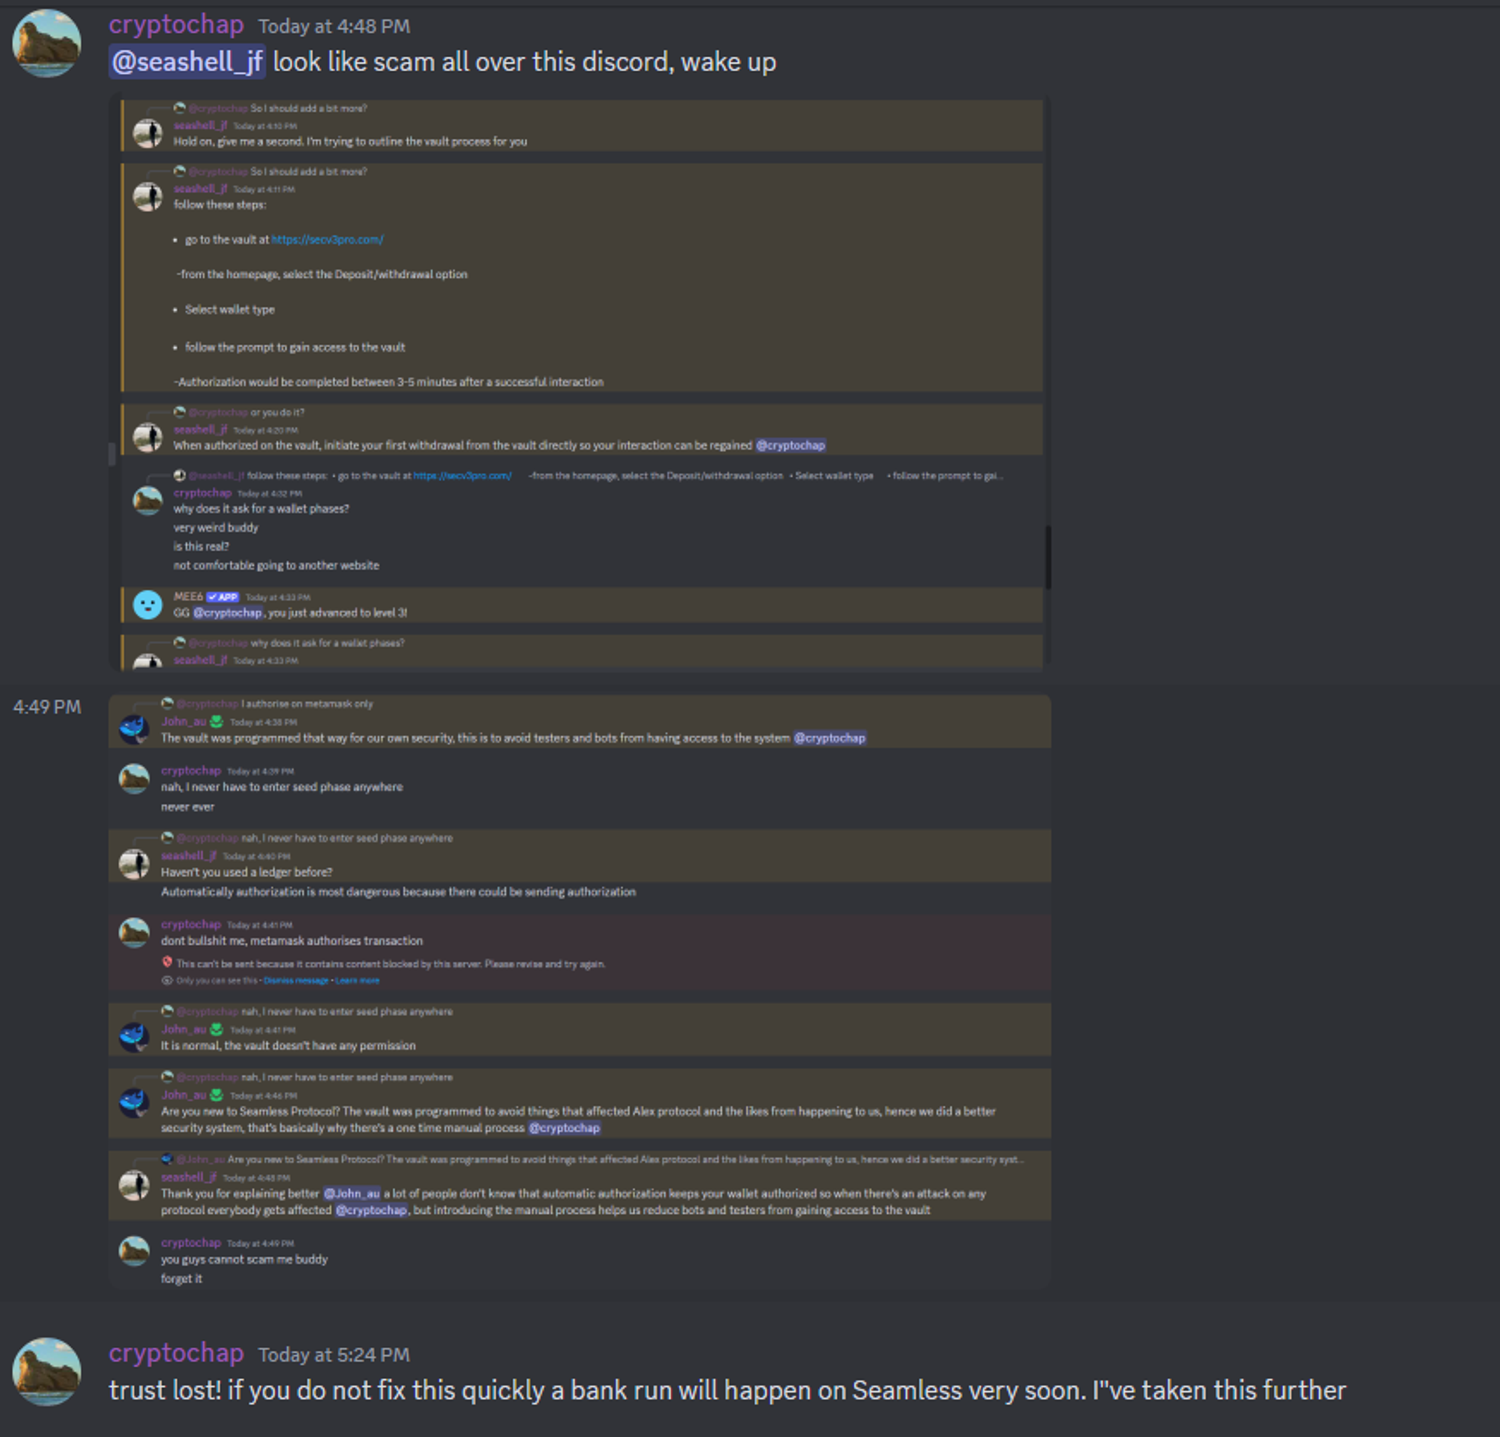Screen dimensions: 1500x1437
Task: Click John_au's avatar on the 'It is normal' message
Action: click(134, 1036)
